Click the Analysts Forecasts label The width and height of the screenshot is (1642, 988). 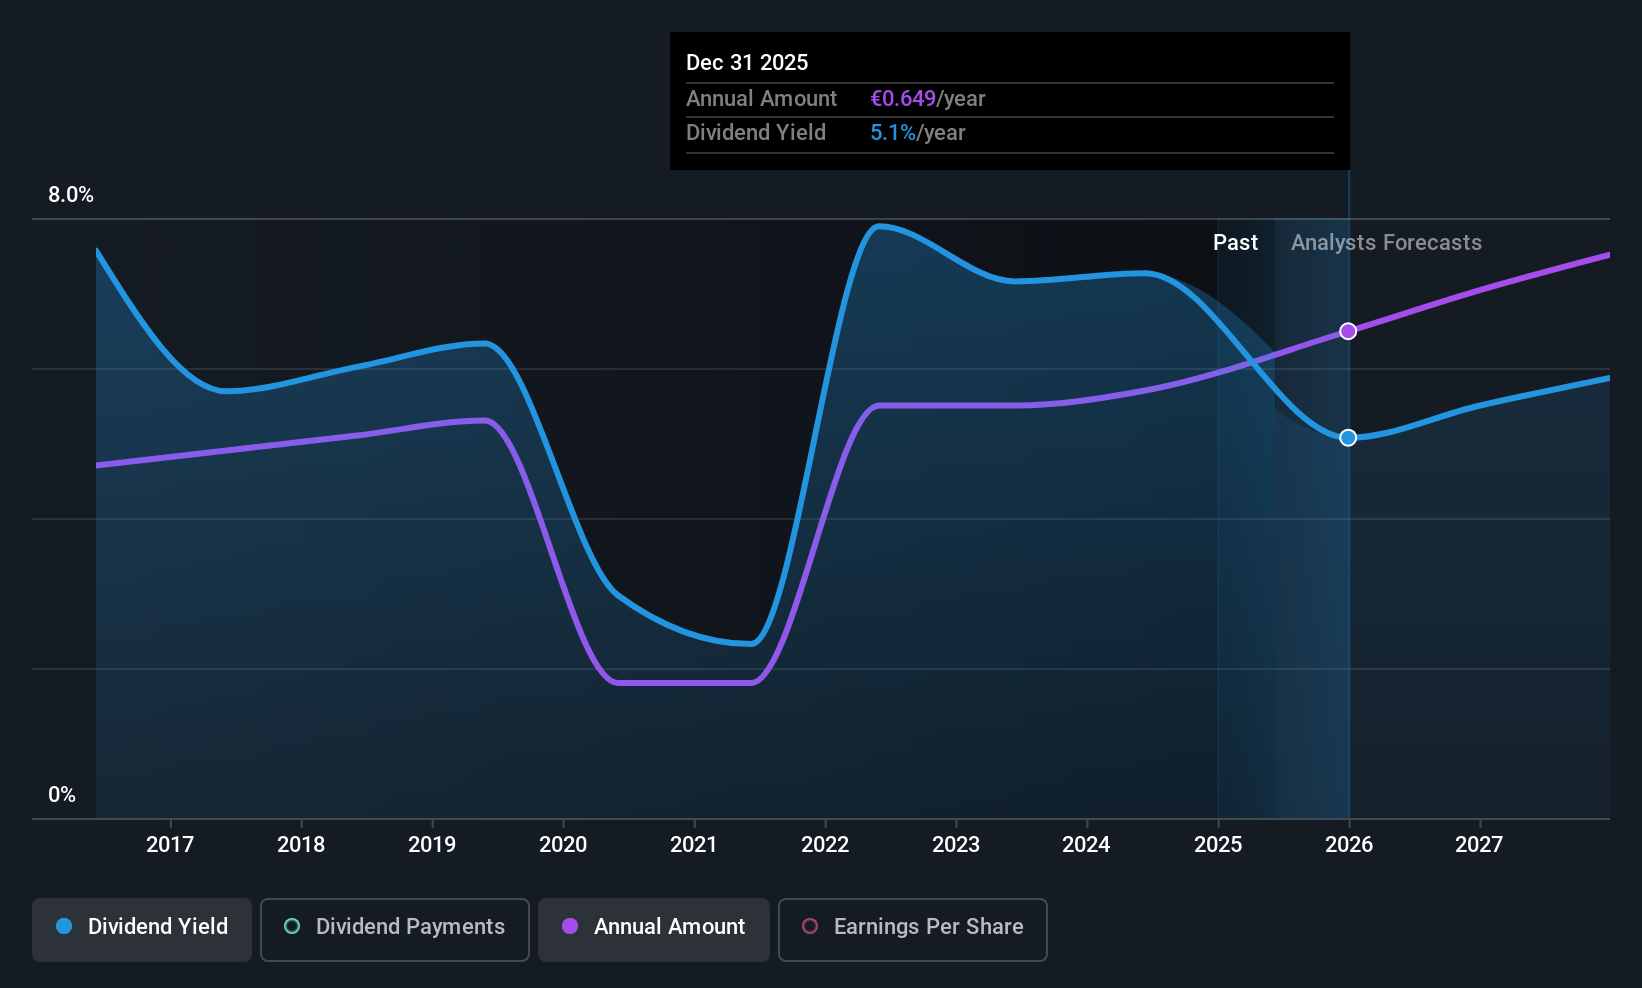point(1386,243)
